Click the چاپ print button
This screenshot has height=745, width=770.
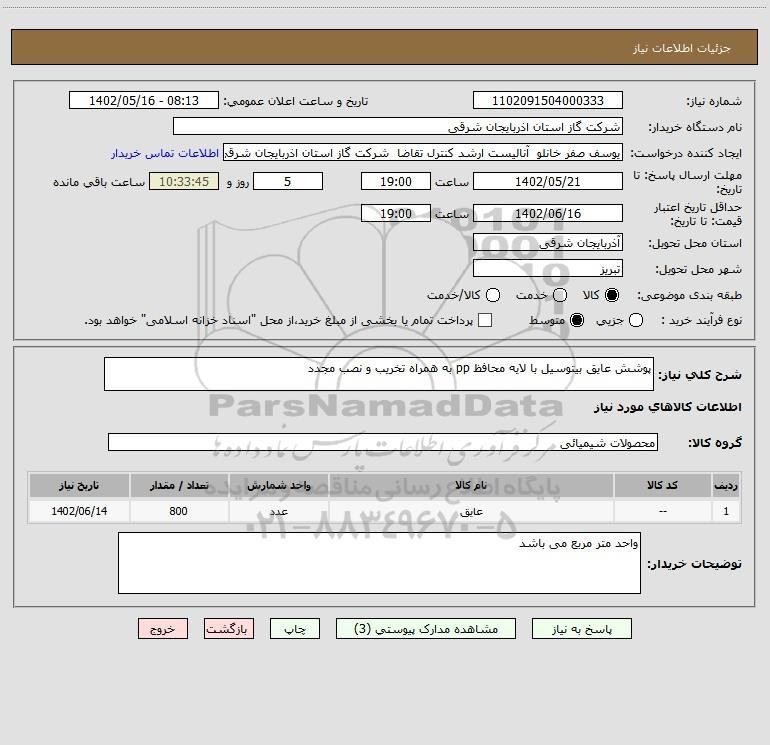tap(295, 629)
